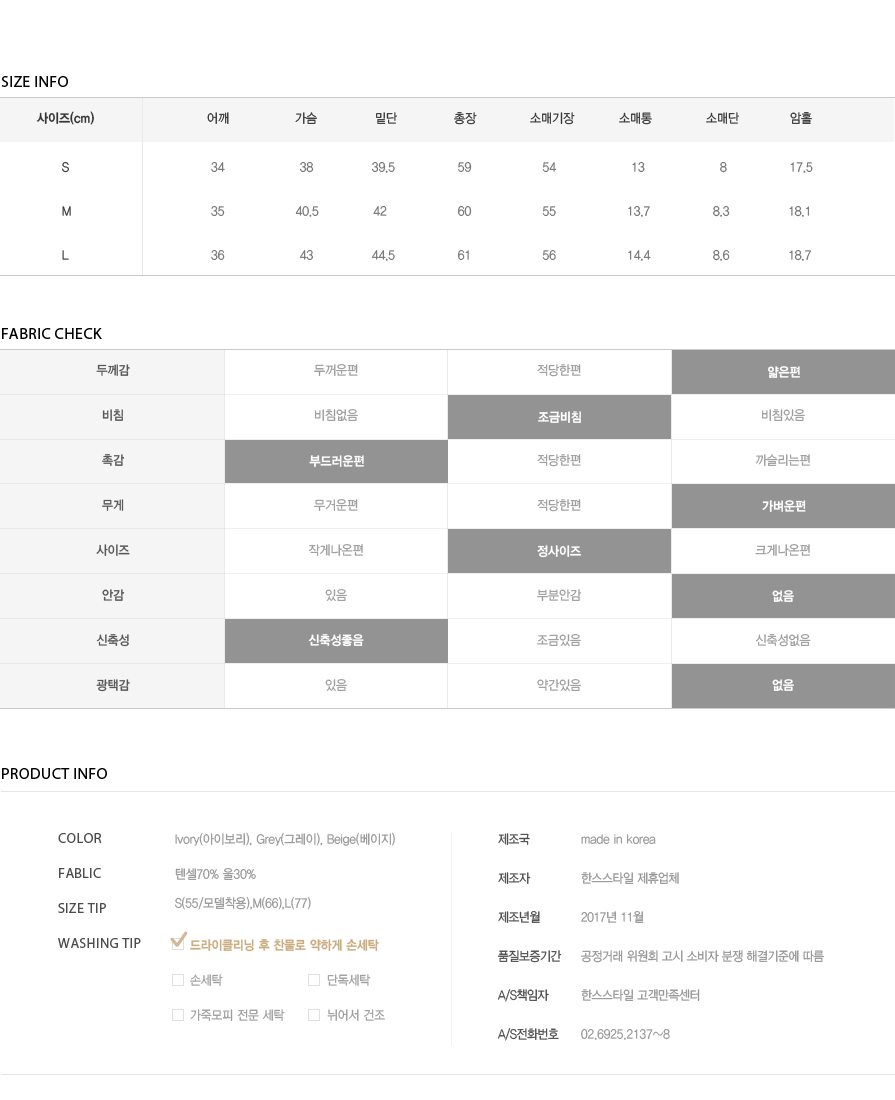Click the 촉감 row label
895x1100 pixels.
112,460
